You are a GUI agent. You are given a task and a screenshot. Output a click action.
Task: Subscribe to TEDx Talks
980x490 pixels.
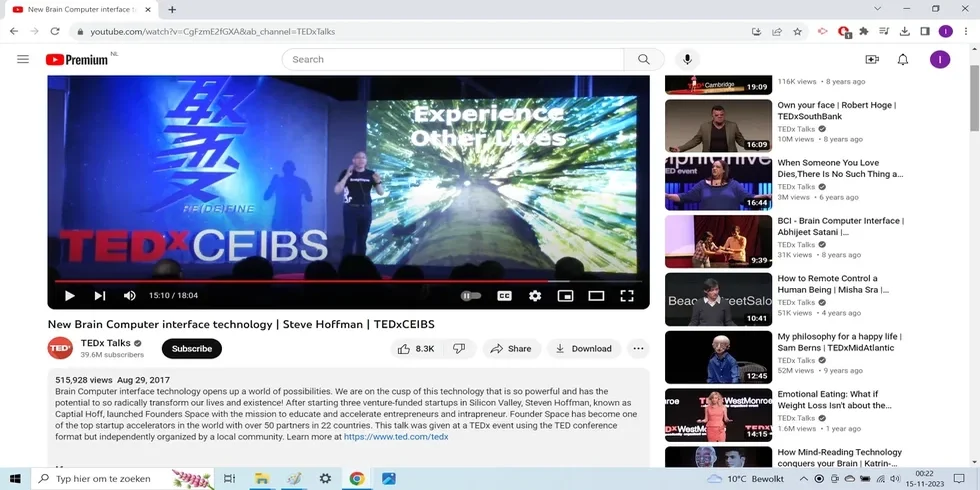click(x=192, y=349)
